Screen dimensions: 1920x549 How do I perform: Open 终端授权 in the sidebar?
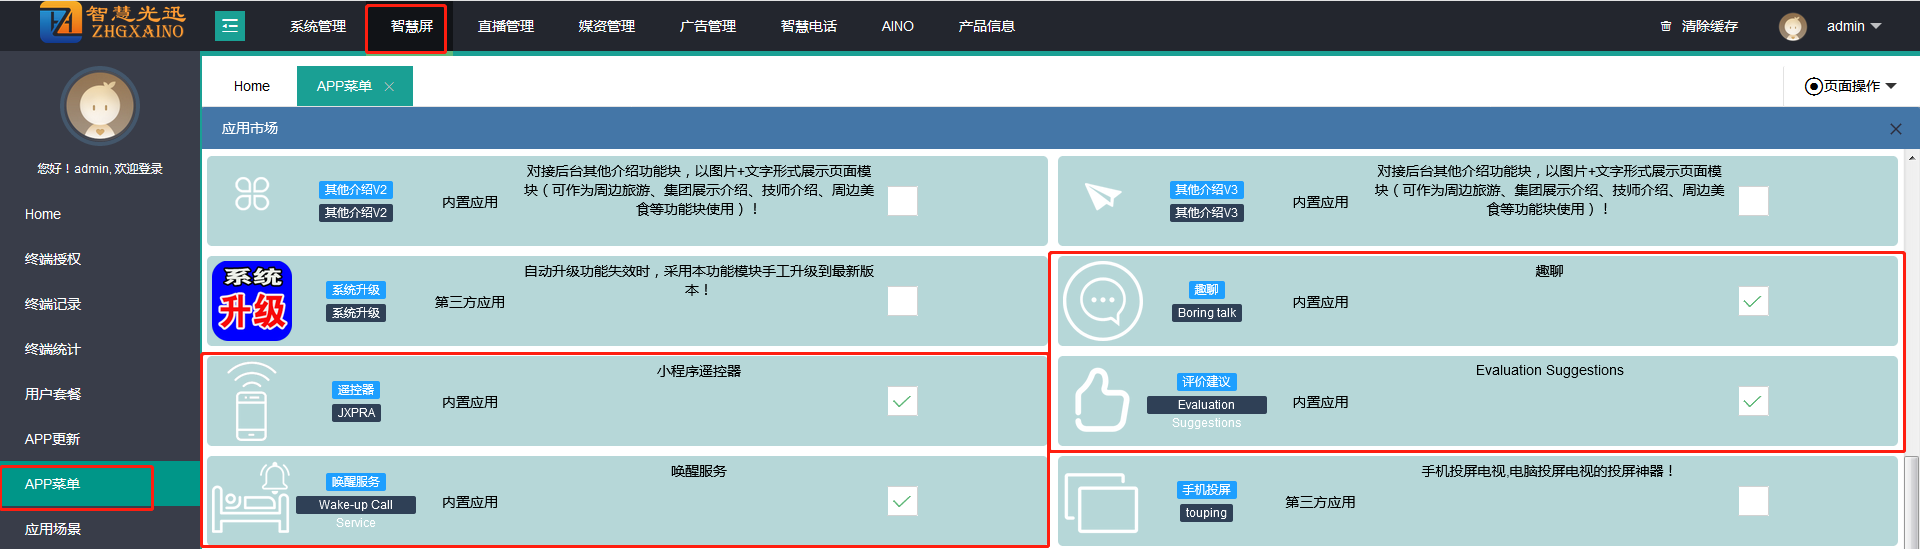53,259
